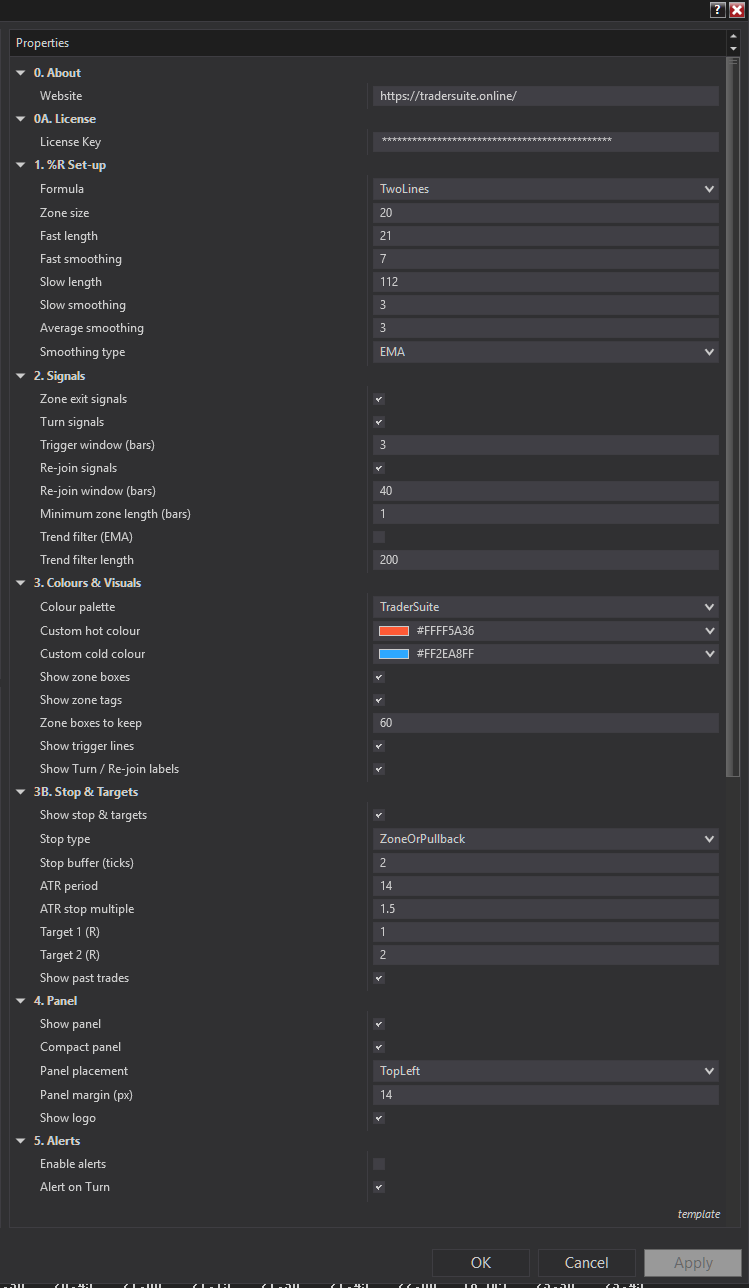This screenshot has width=749, height=1288.
Task: Click the Target 1 (R) field
Action: click(545, 932)
